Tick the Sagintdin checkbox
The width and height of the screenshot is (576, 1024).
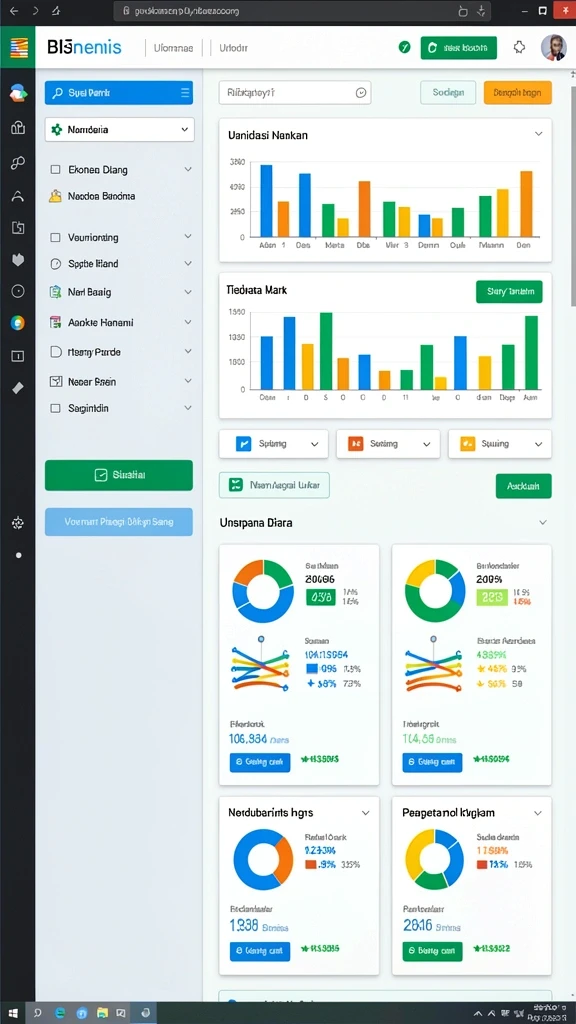[56, 408]
